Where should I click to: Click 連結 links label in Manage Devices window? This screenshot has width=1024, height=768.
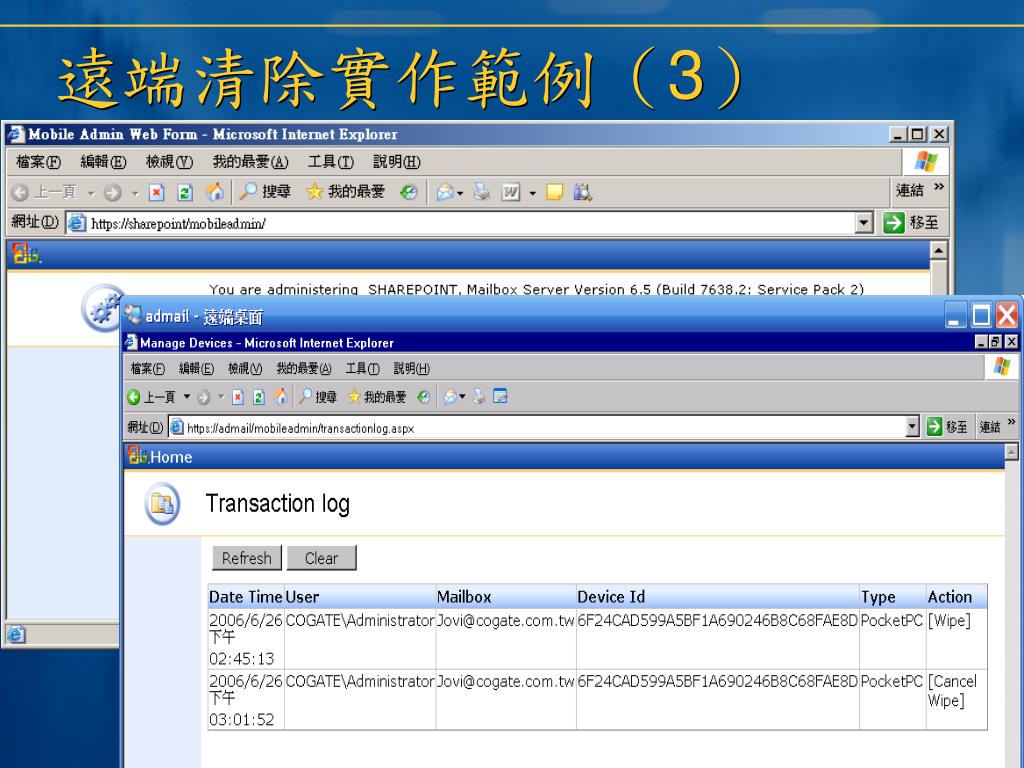click(990, 427)
